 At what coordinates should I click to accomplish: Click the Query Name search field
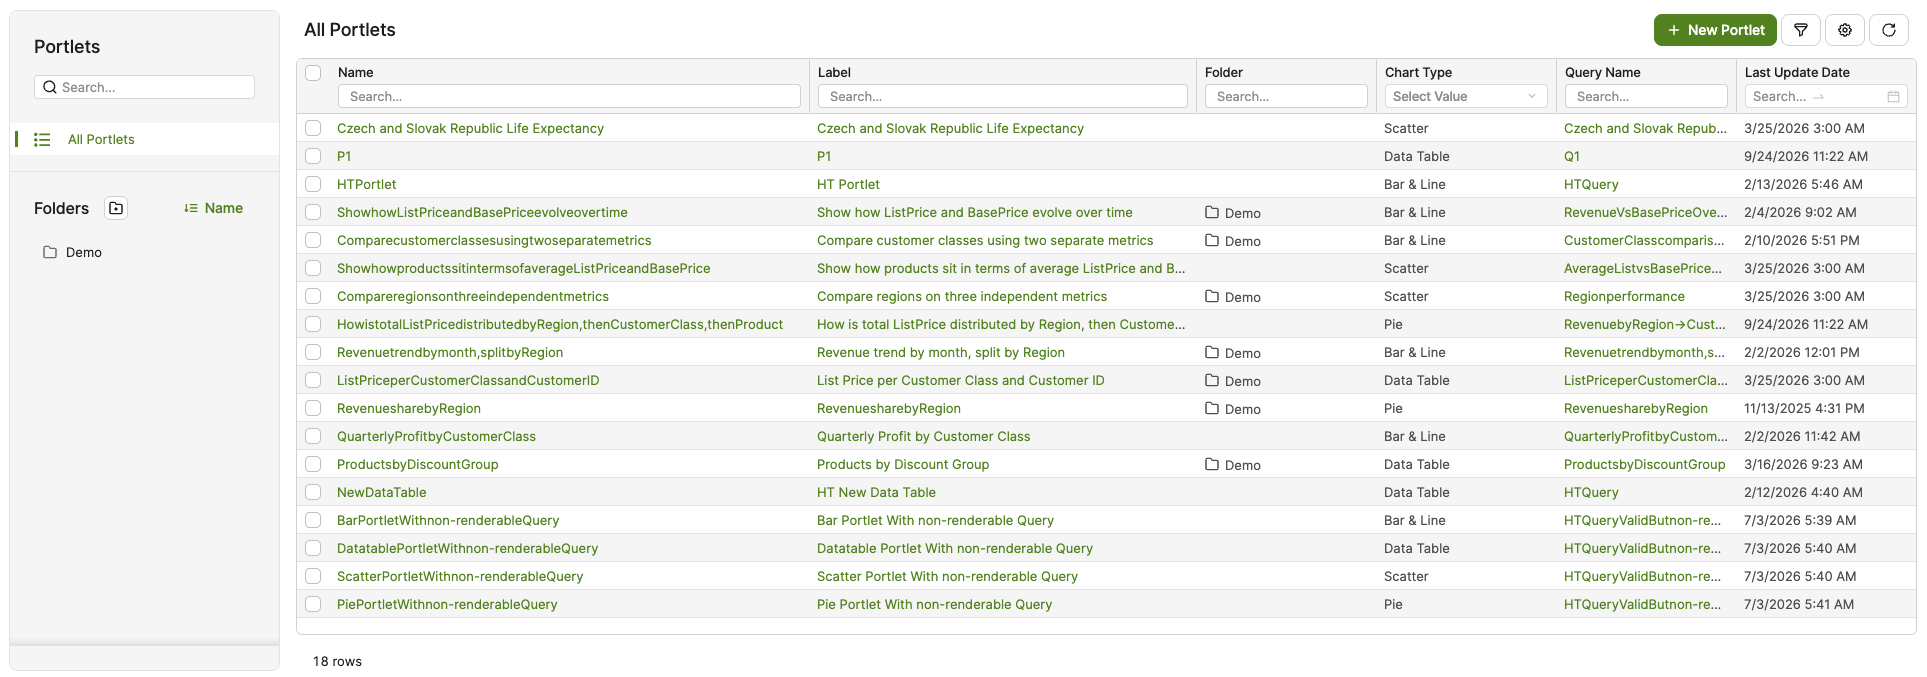1646,96
